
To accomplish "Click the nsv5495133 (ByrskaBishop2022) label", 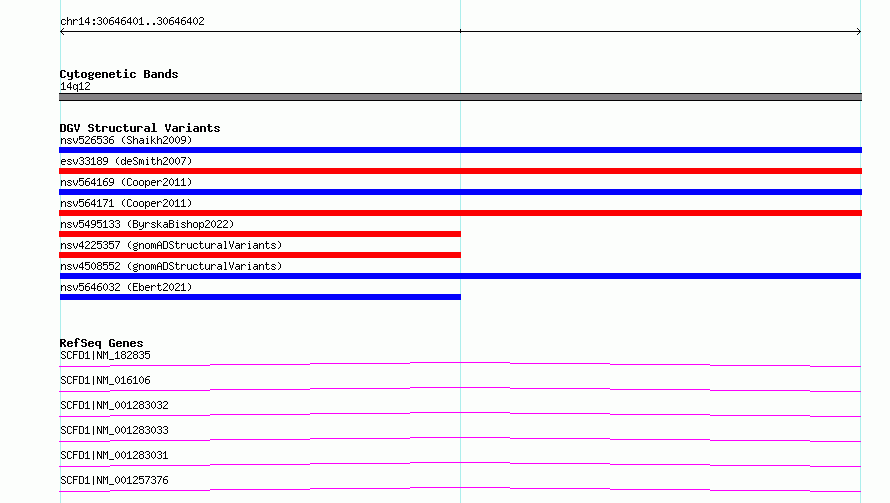I will (147, 224).
